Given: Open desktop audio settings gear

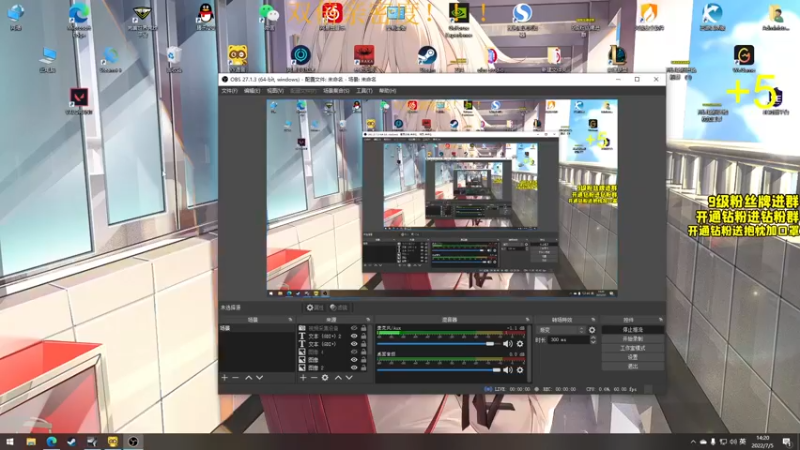Looking at the screenshot, I should [520, 370].
